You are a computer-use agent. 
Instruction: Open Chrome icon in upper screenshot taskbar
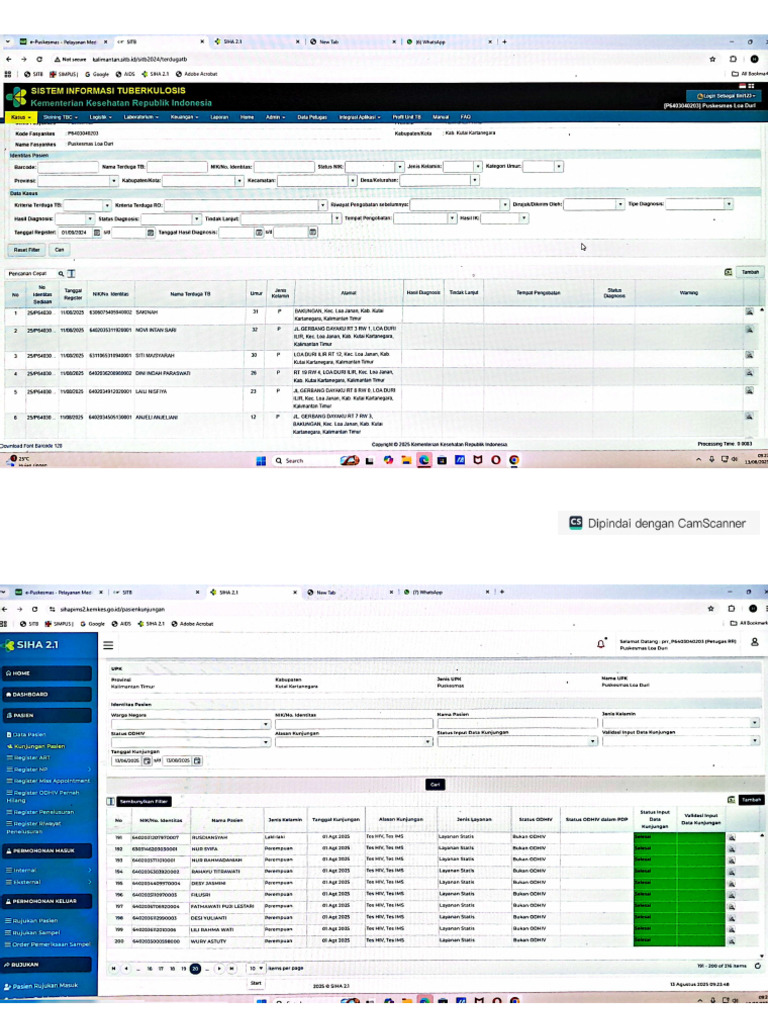pos(514,460)
